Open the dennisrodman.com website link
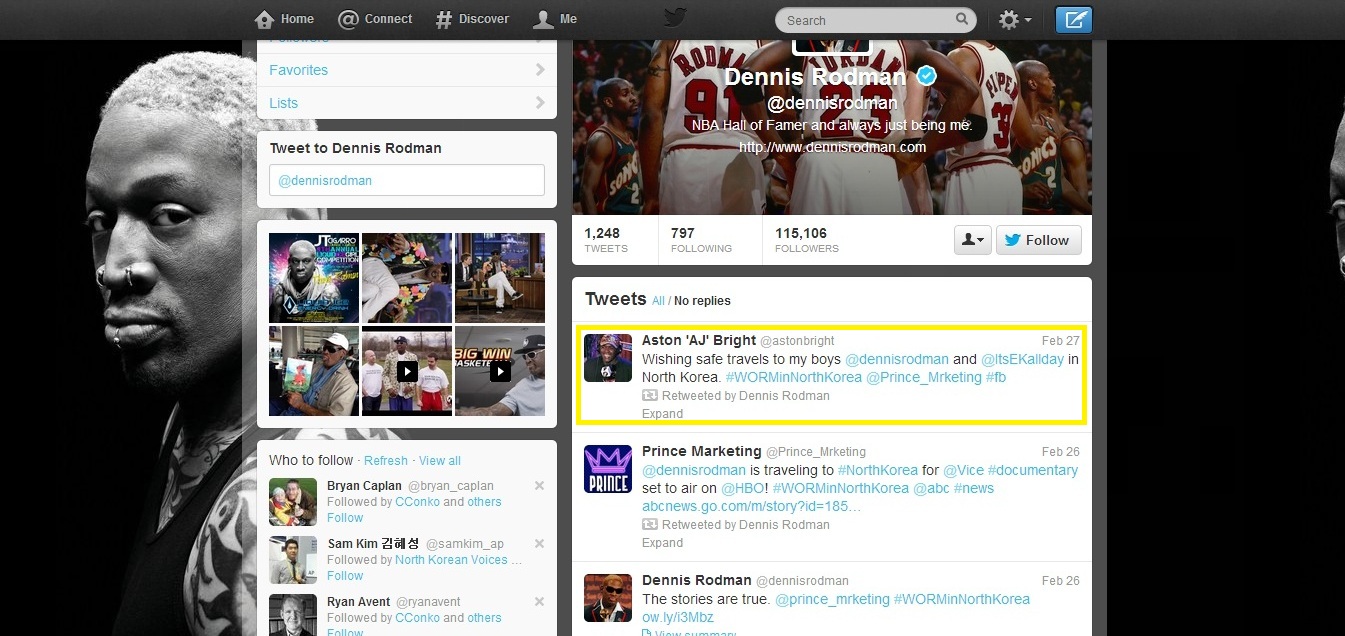Screen dimensions: 1345x636 point(832,147)
